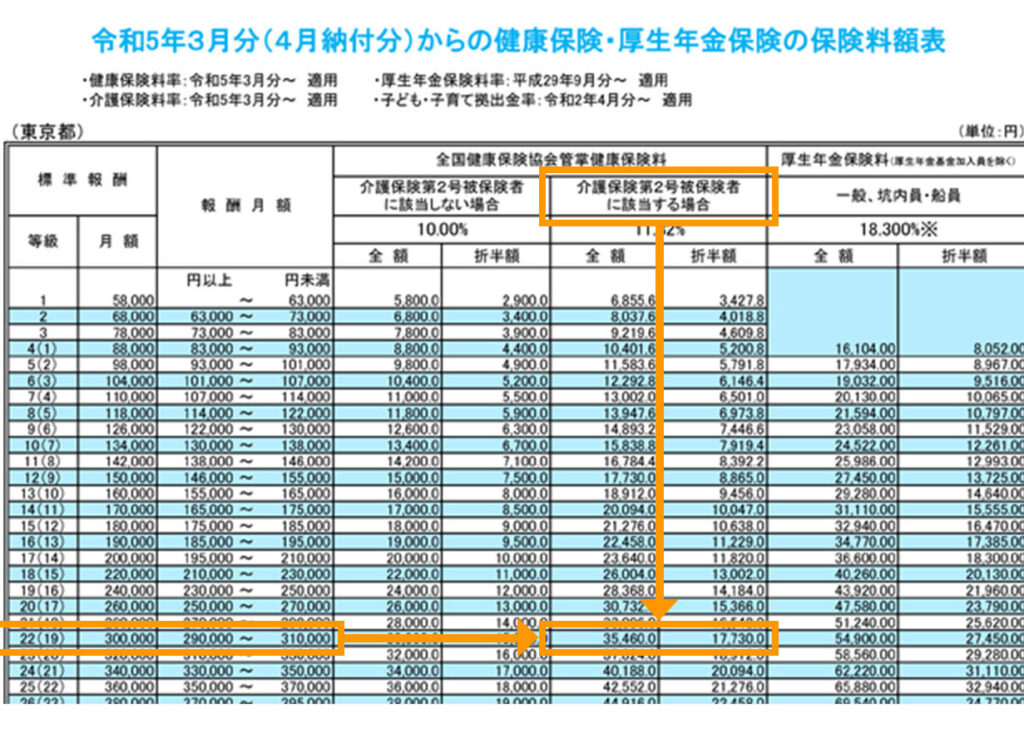Click the blue insurance premium table title
Screen dimensions: 1024x729
[x=518, y=41]
